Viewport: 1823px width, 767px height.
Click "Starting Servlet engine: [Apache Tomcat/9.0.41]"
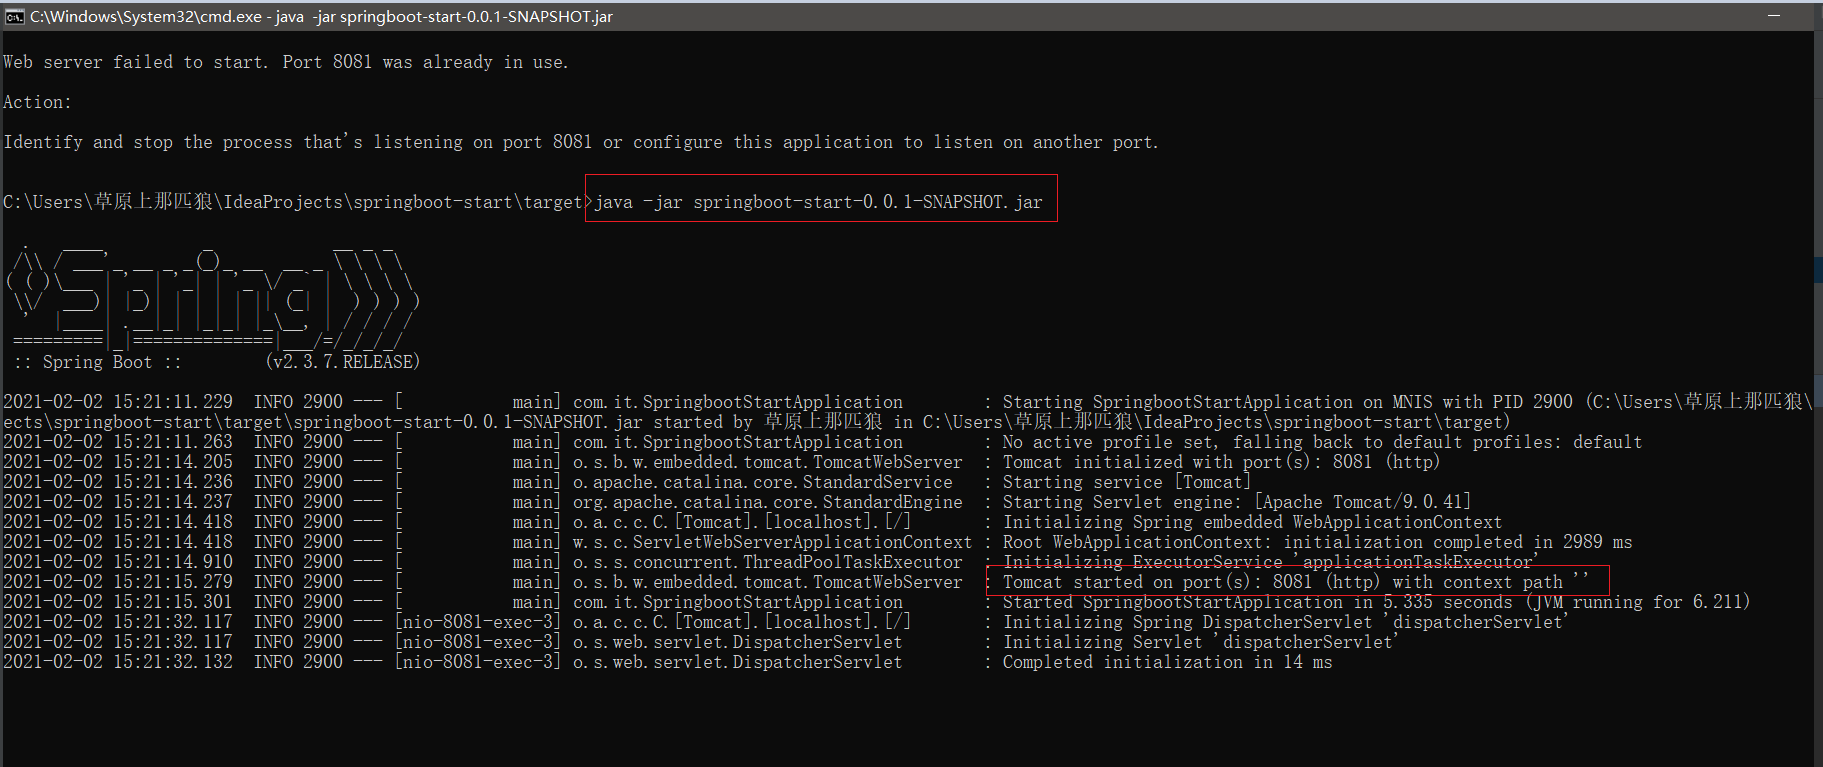pyautogui.click(x=1237, y=502)
